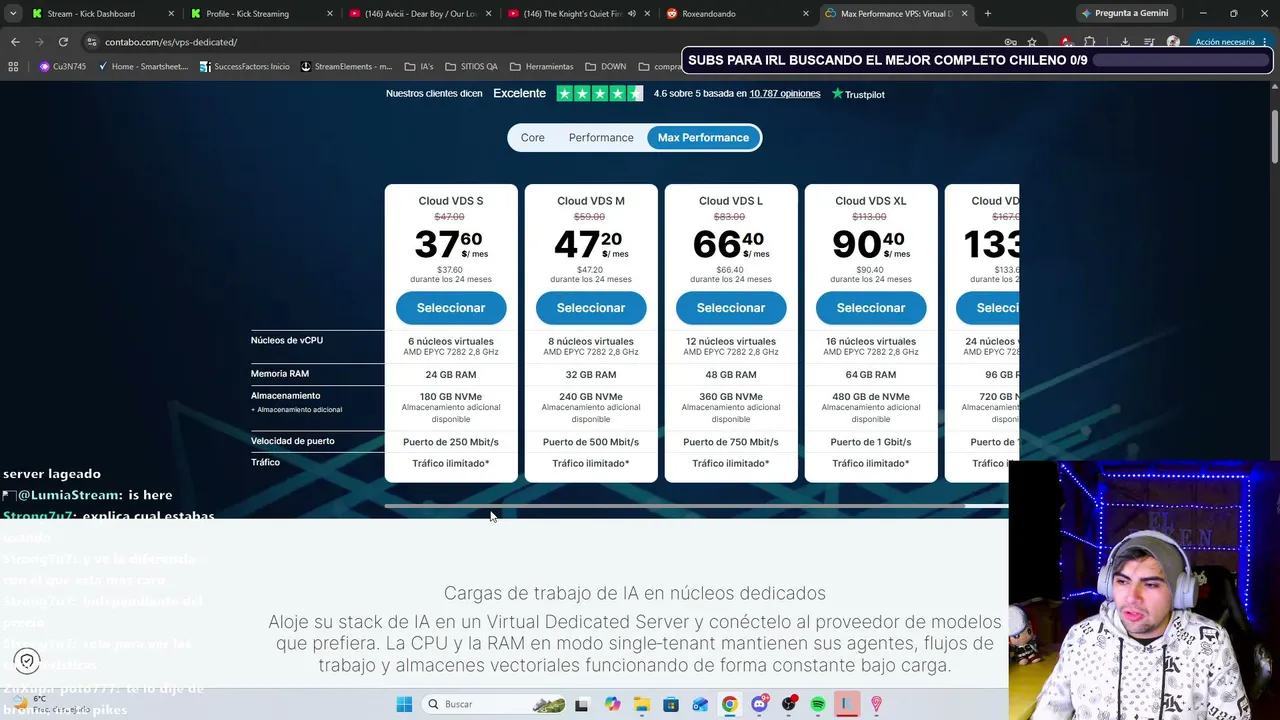Open the Home - Smartsheet bookmark
This screenshot has width=1280, height=720.
pos(143,67)
